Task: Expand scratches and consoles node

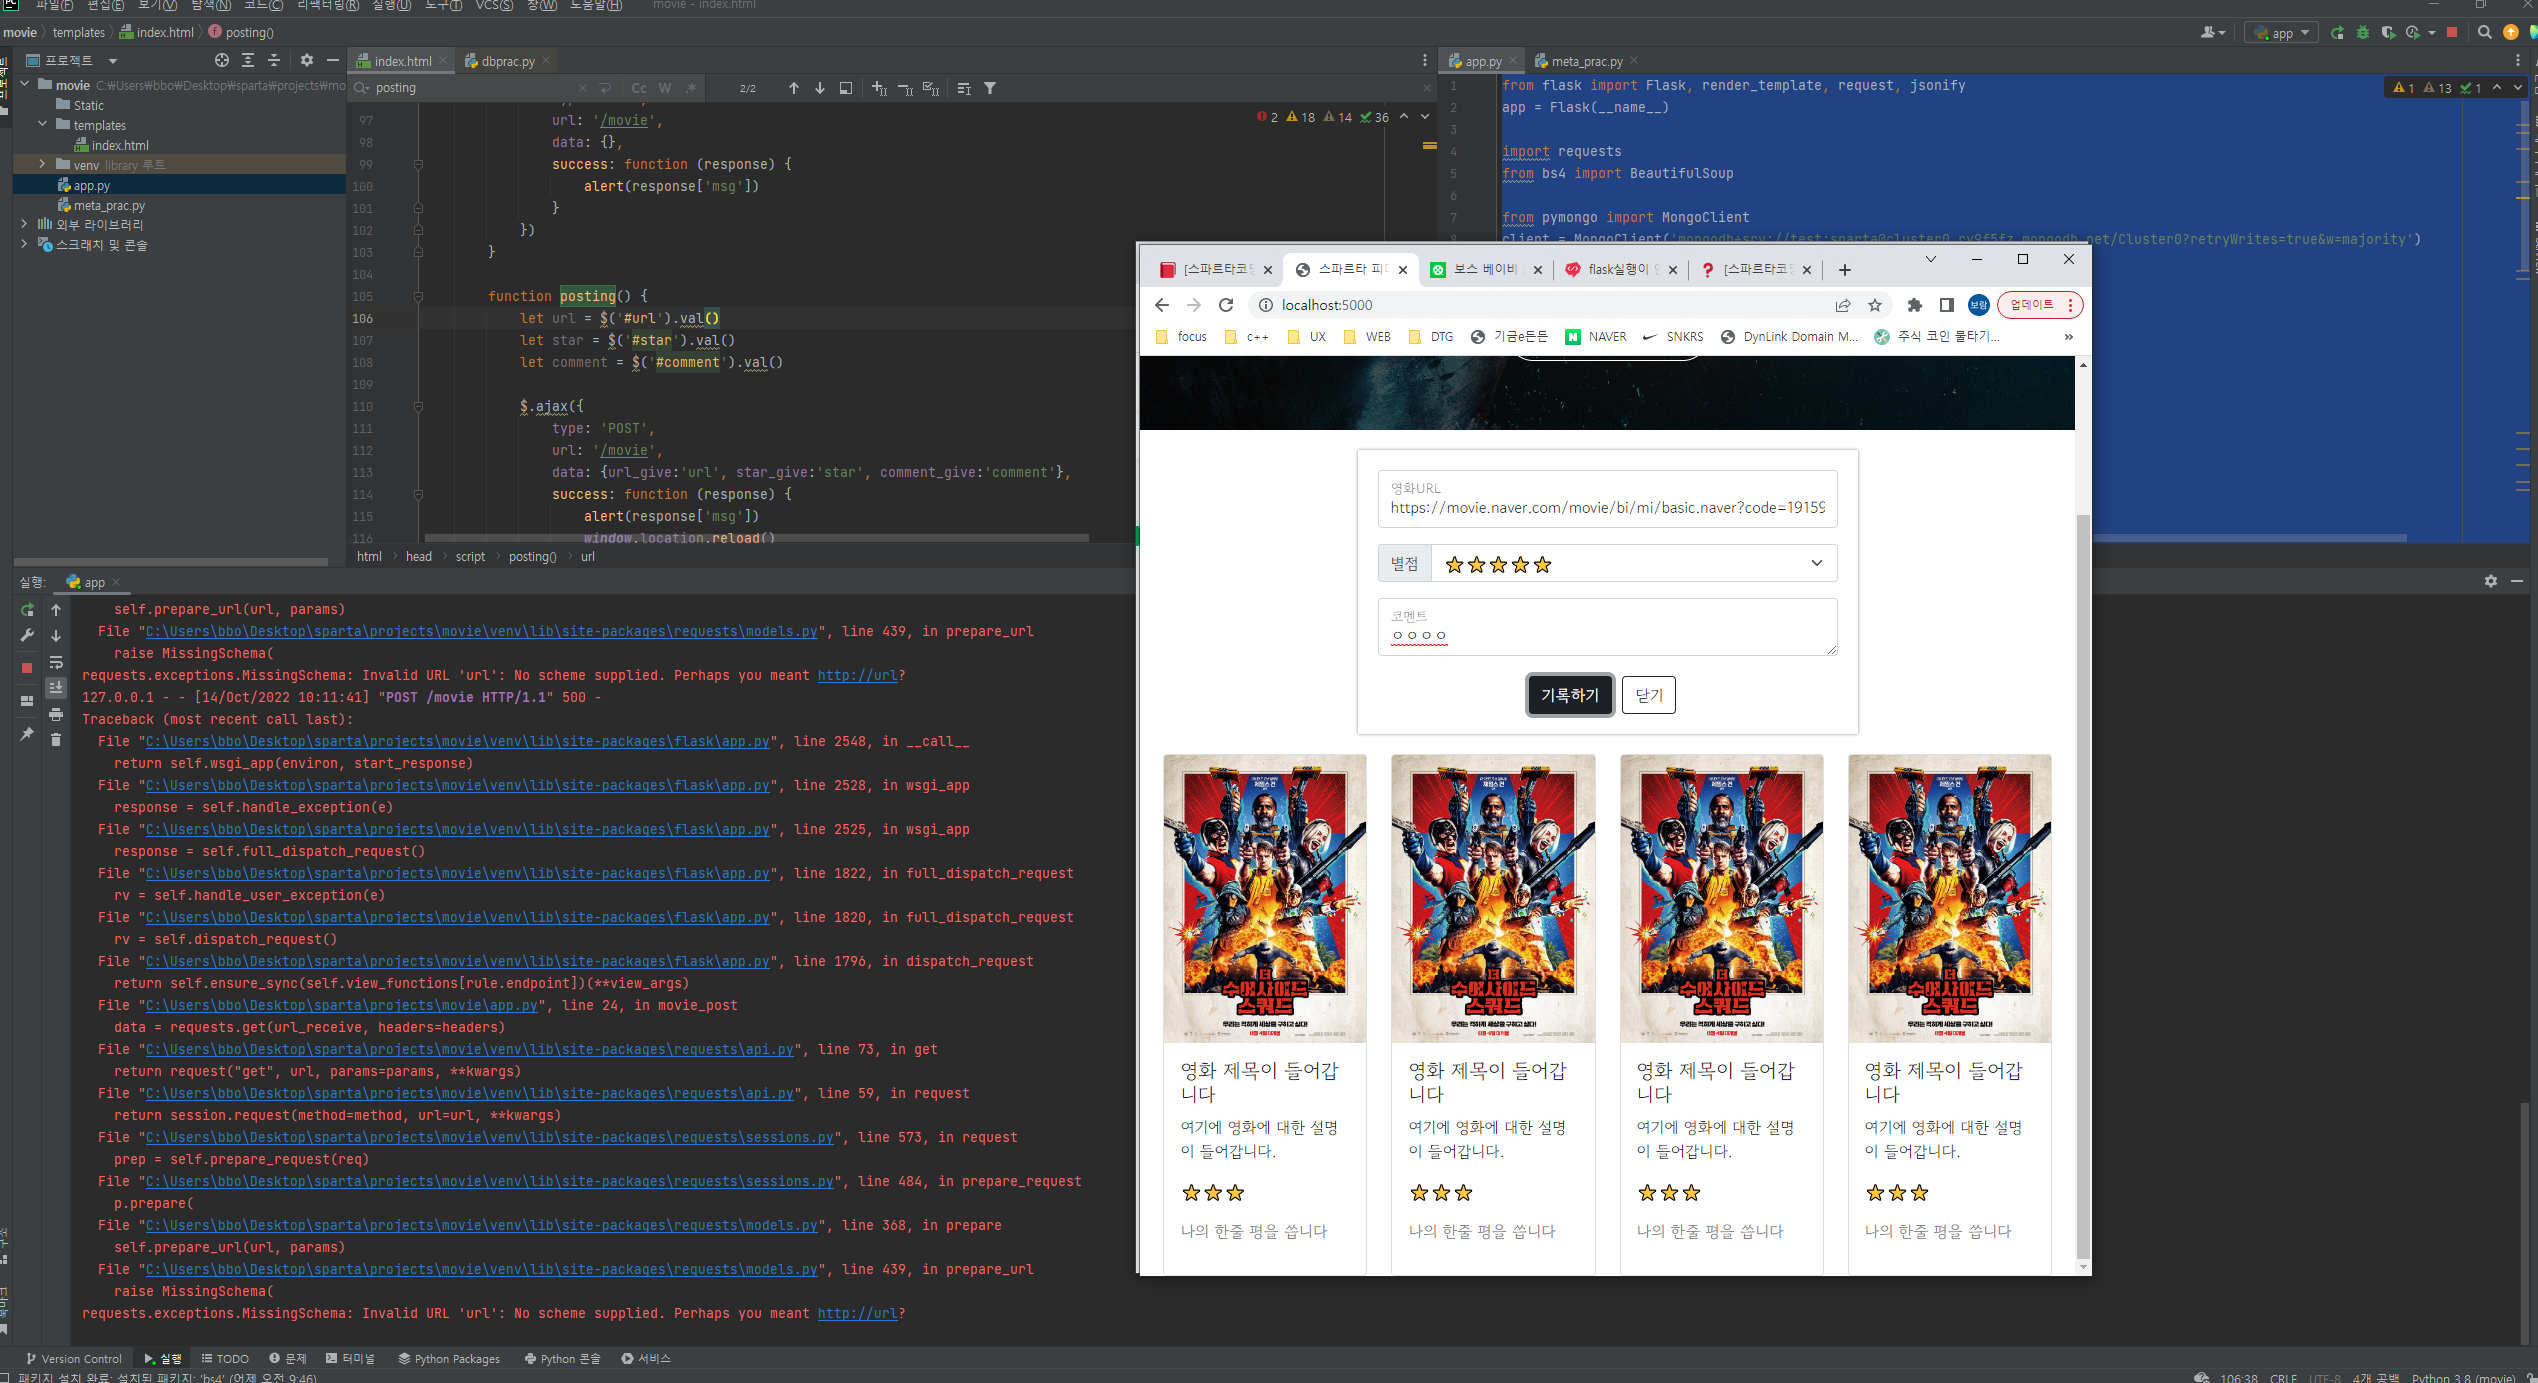Action: (25, 245)
